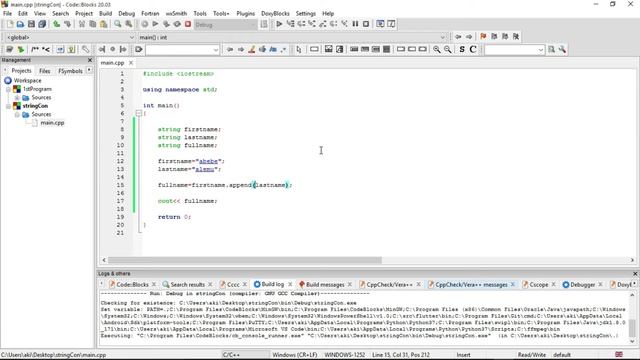
Task: Switch to the Debugger log tab
Action: point(582,284)
